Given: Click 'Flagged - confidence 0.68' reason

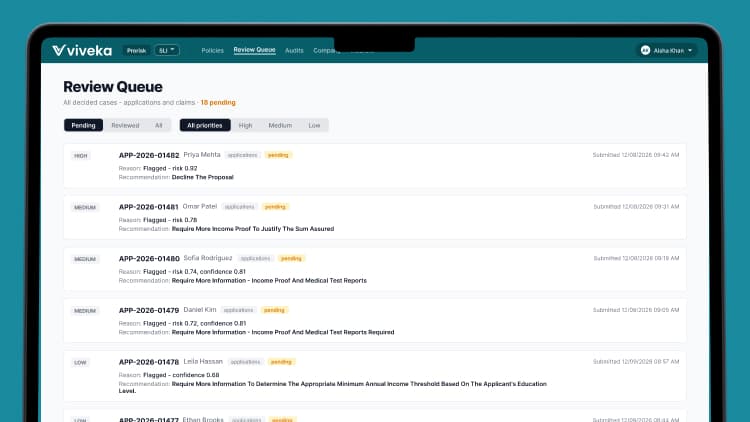Looking at the screenshot, I should click(x=181, y=375).
